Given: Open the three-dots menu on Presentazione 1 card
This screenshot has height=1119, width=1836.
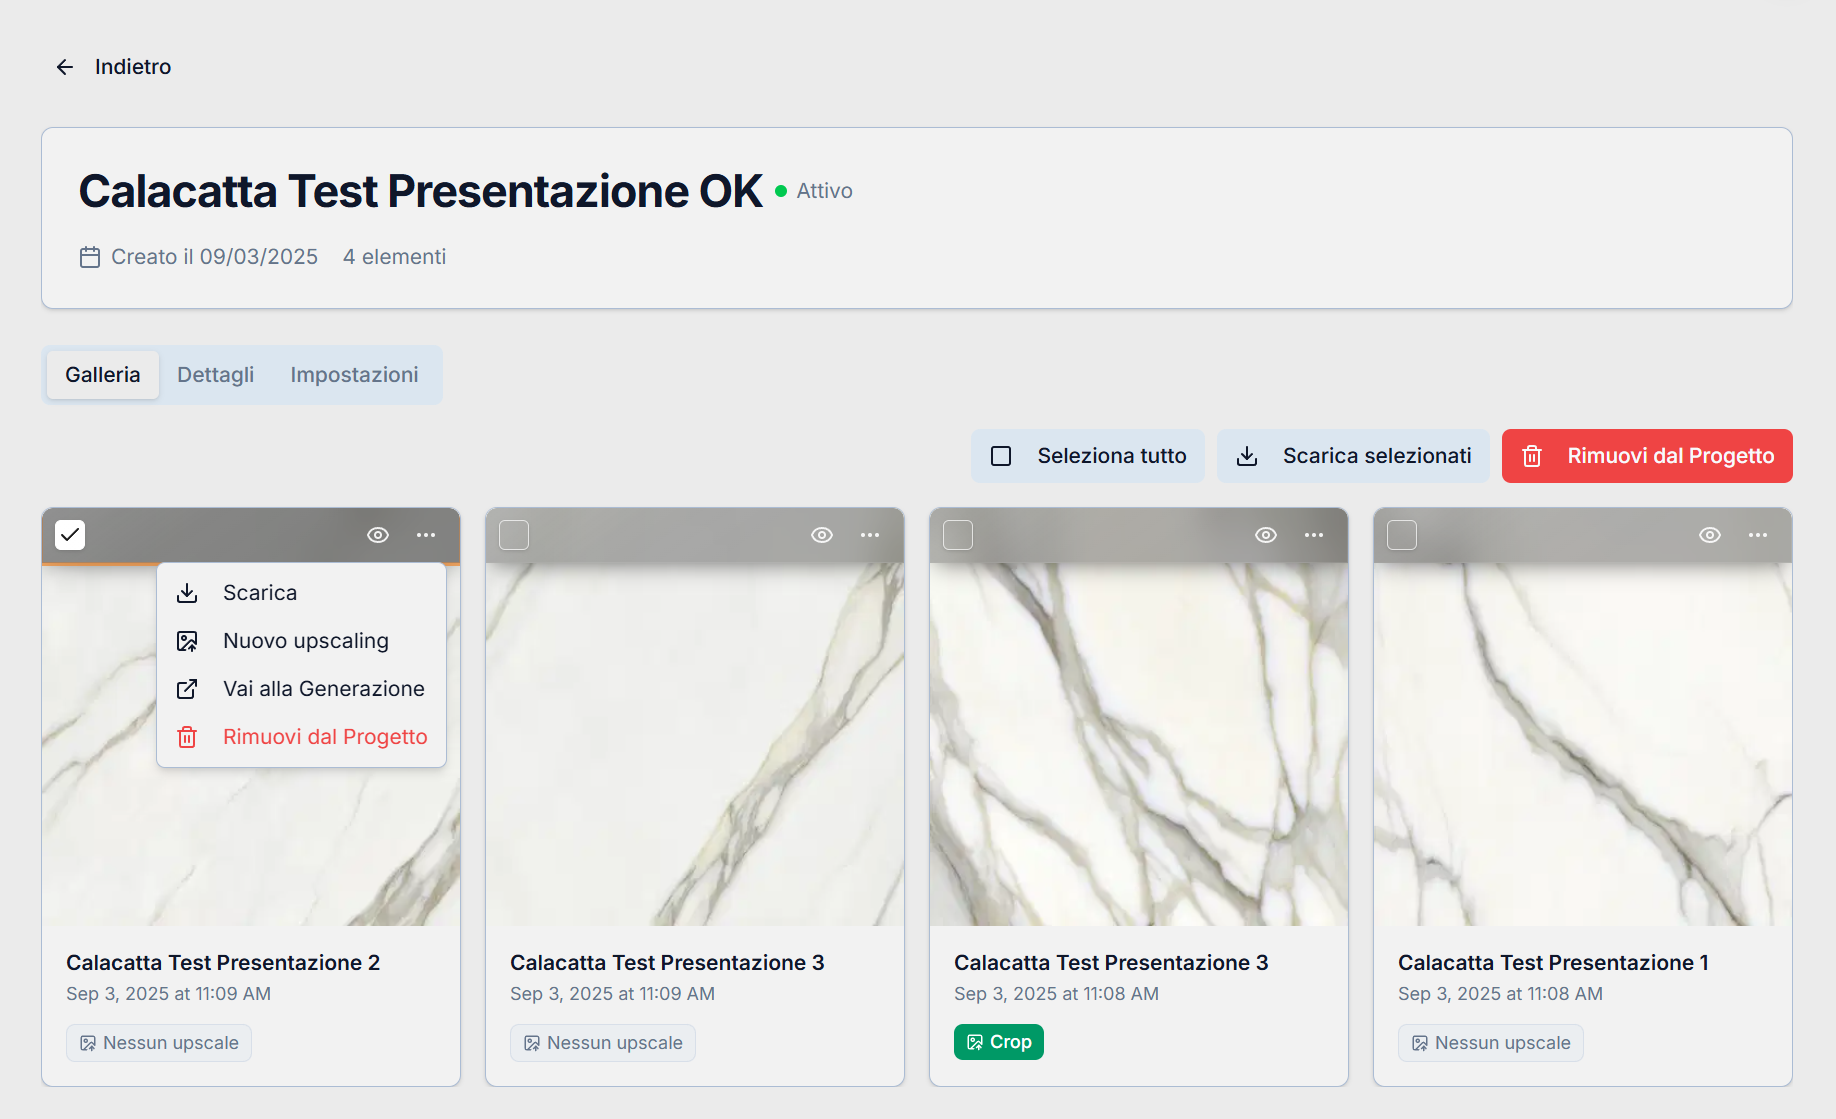Looking at the screenshot, I should click(x=1758, y=535).
